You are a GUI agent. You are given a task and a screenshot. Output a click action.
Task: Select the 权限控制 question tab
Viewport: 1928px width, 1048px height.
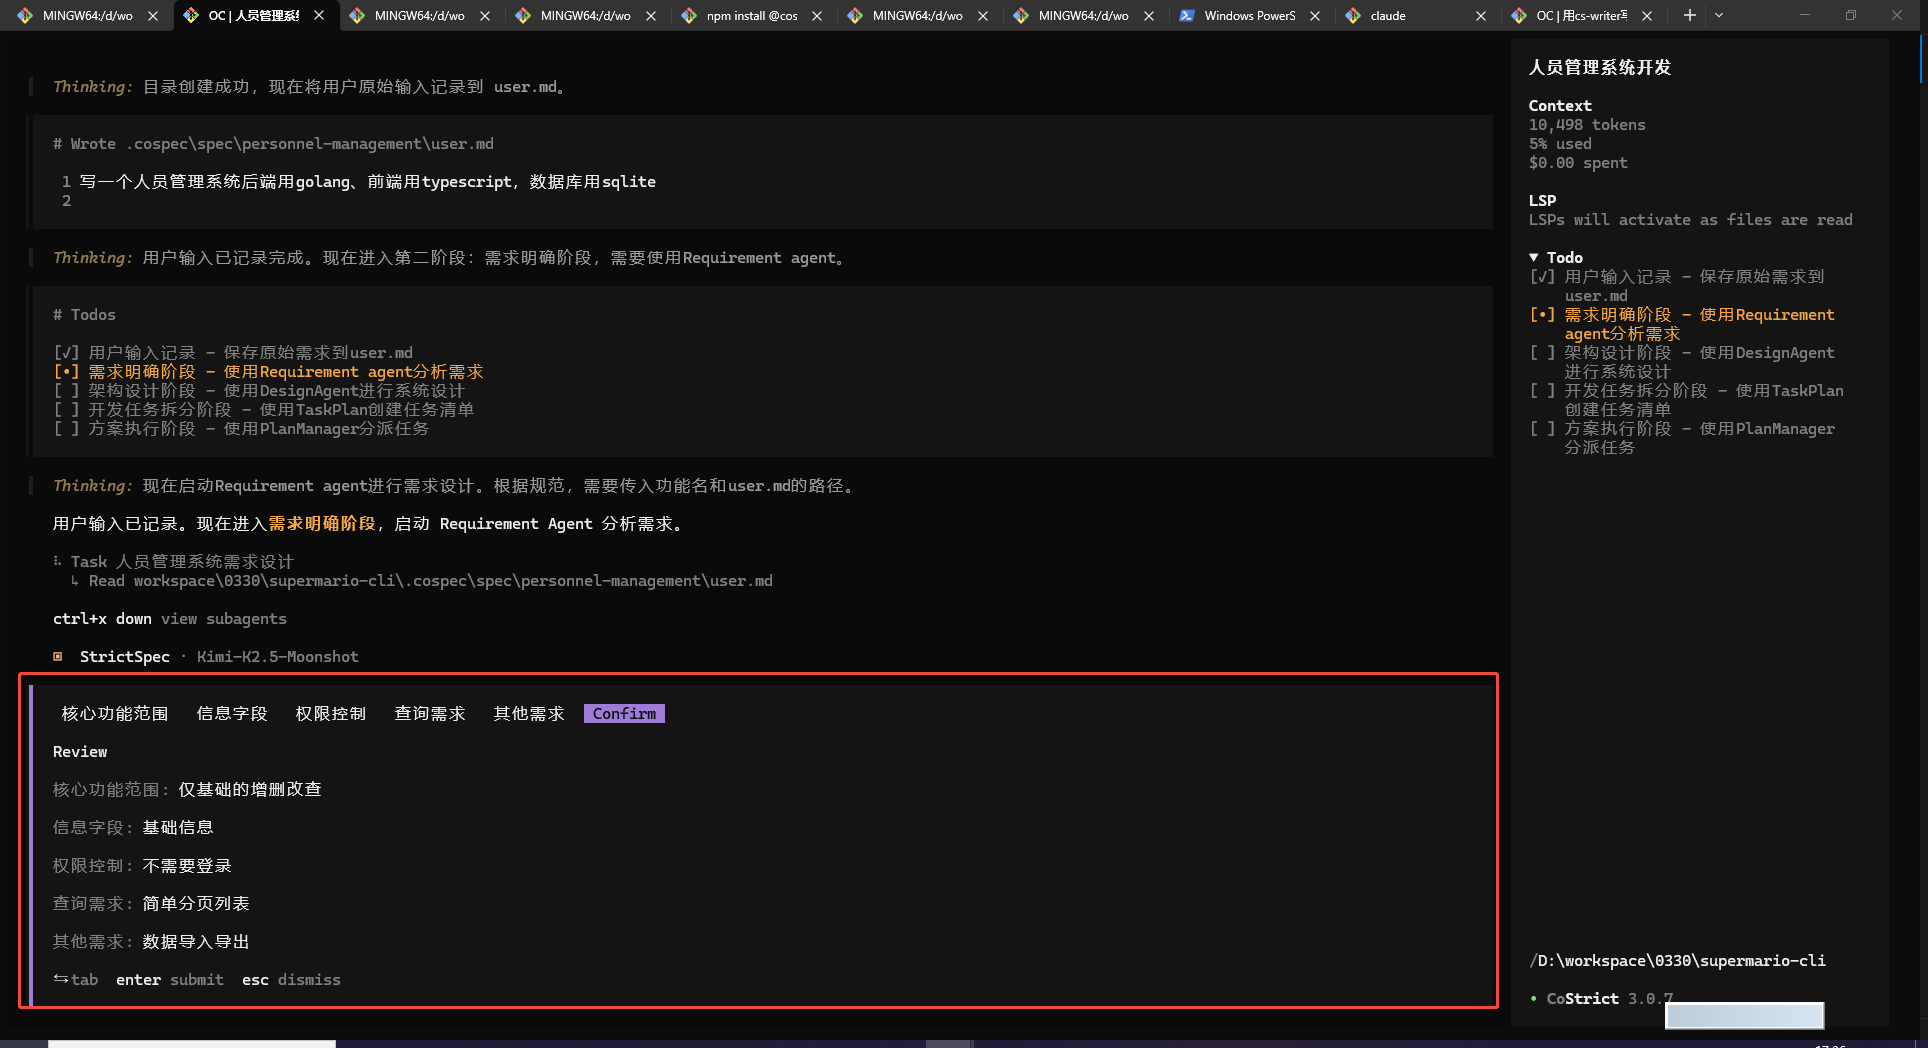pyautogui.click(x=331, y=714)
